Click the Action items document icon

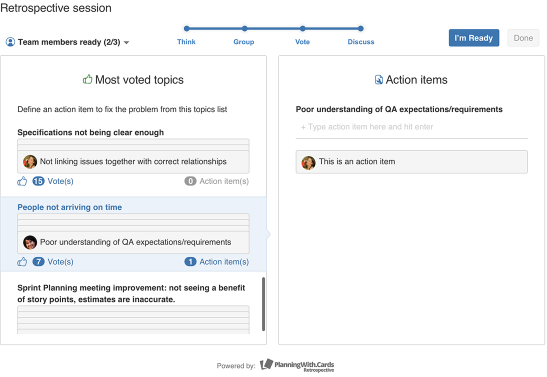pos(379,80)
